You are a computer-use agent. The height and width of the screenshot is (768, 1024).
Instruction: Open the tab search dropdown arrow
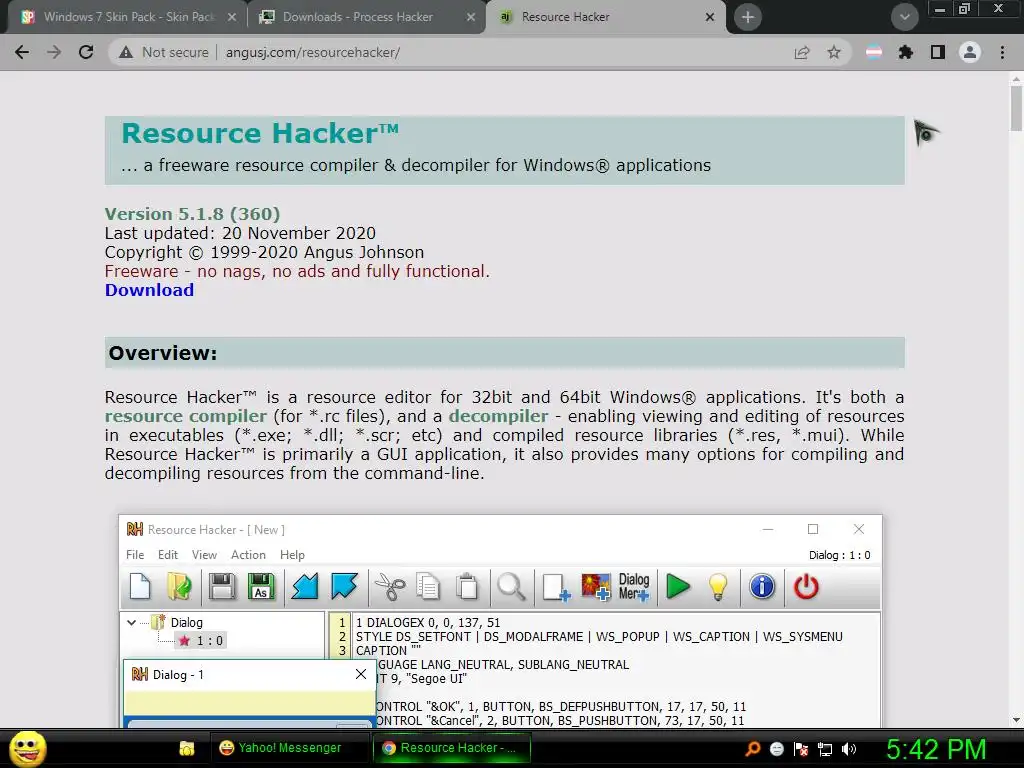pos(904,17)
